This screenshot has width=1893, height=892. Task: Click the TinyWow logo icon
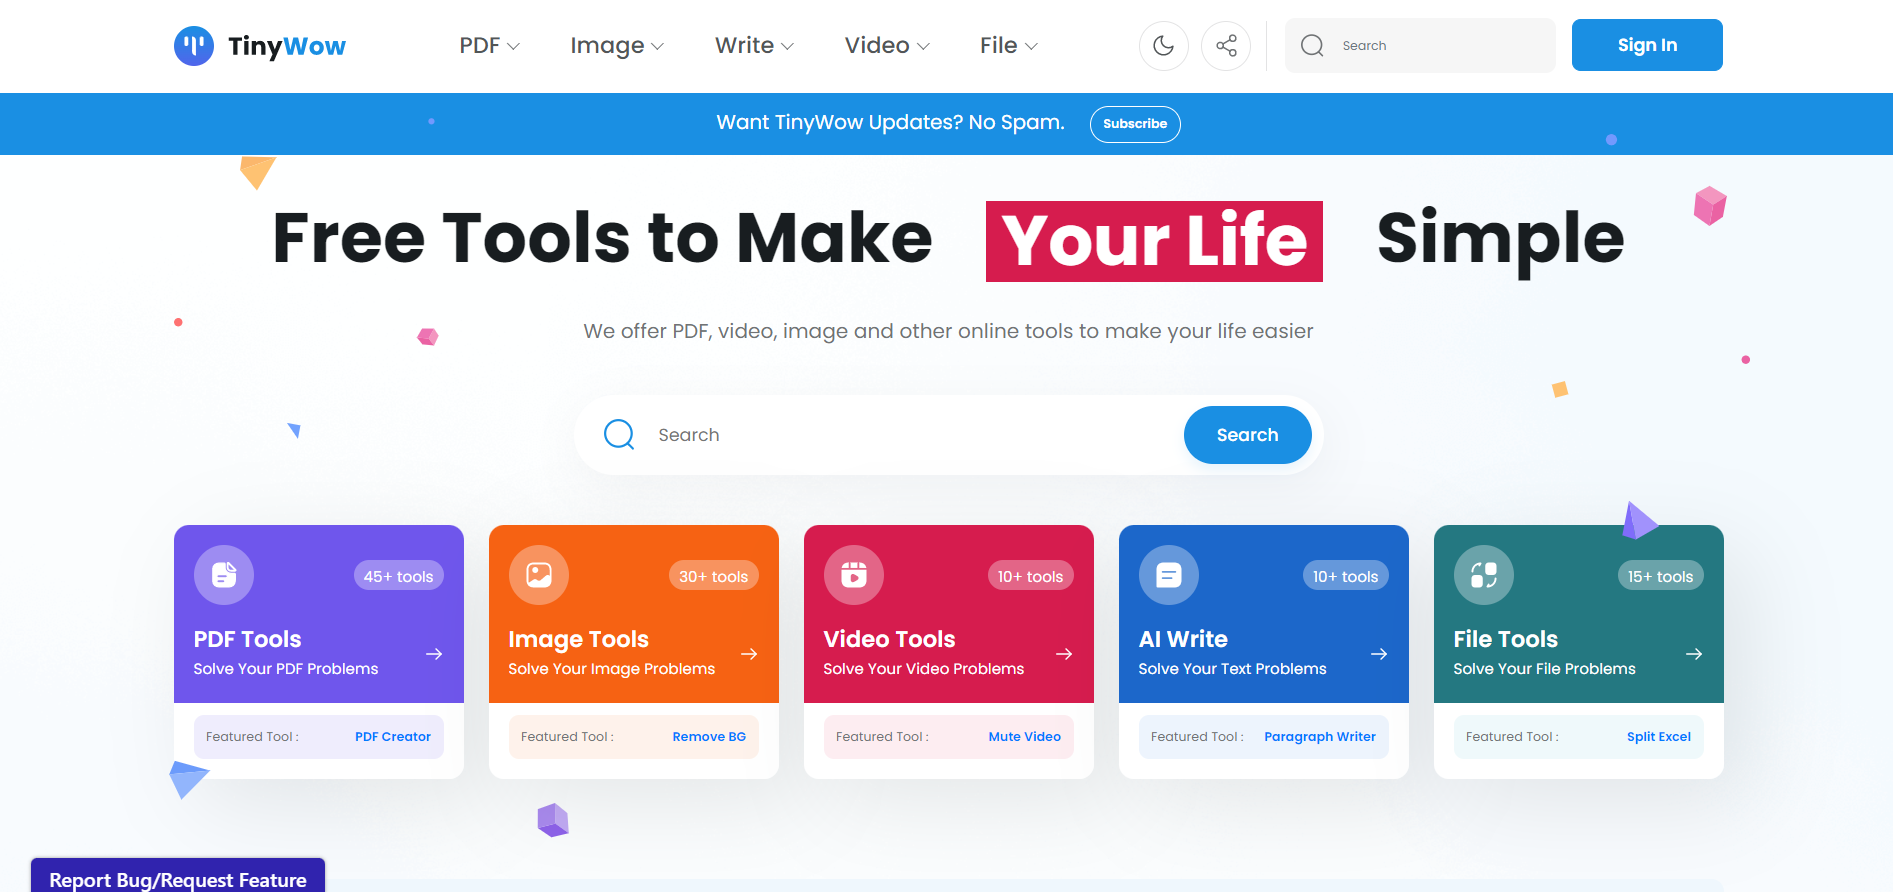(x=194, y=46)
